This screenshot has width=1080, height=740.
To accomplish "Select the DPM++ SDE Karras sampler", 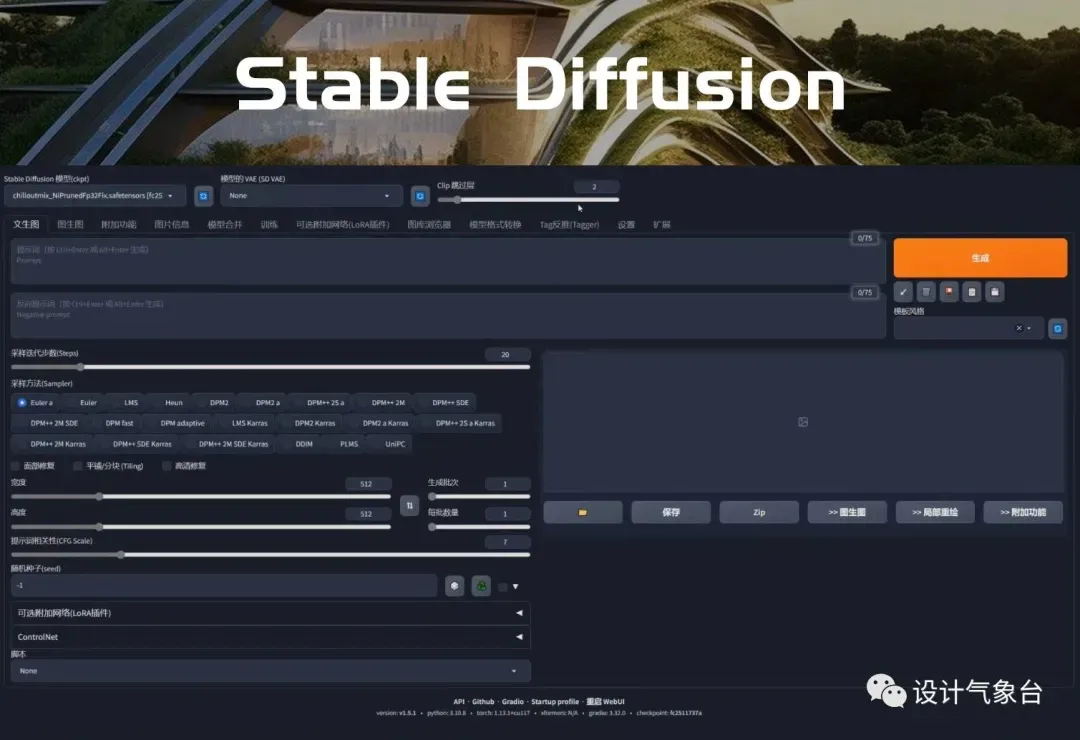I will 136,444.
